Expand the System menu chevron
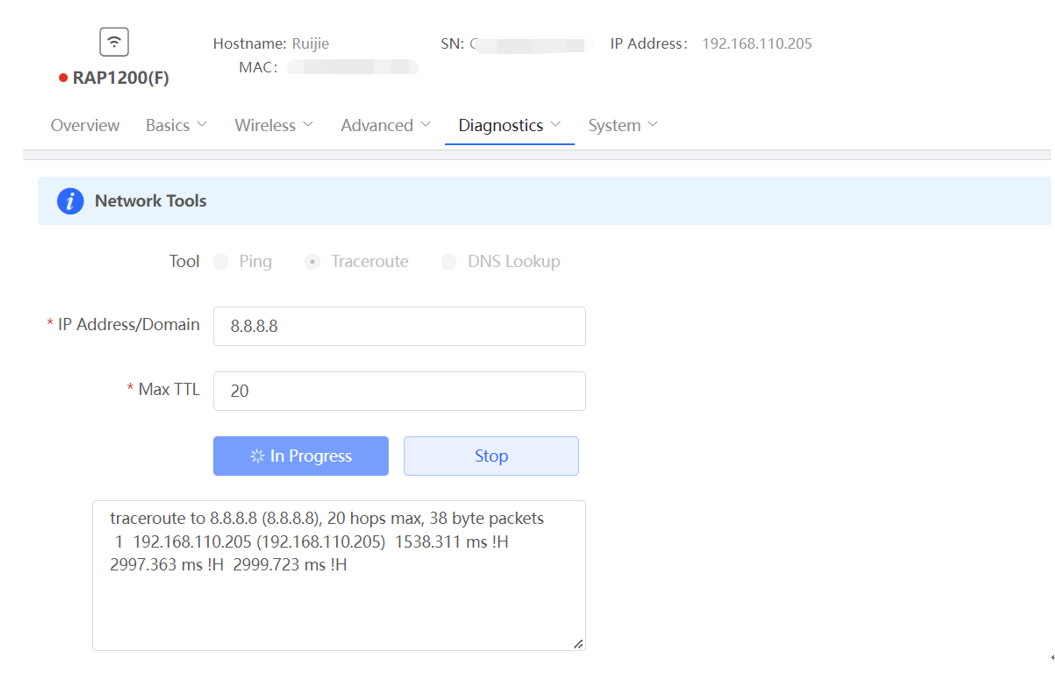This screenshot has height=678, width=1055. [x=653, y=124]
